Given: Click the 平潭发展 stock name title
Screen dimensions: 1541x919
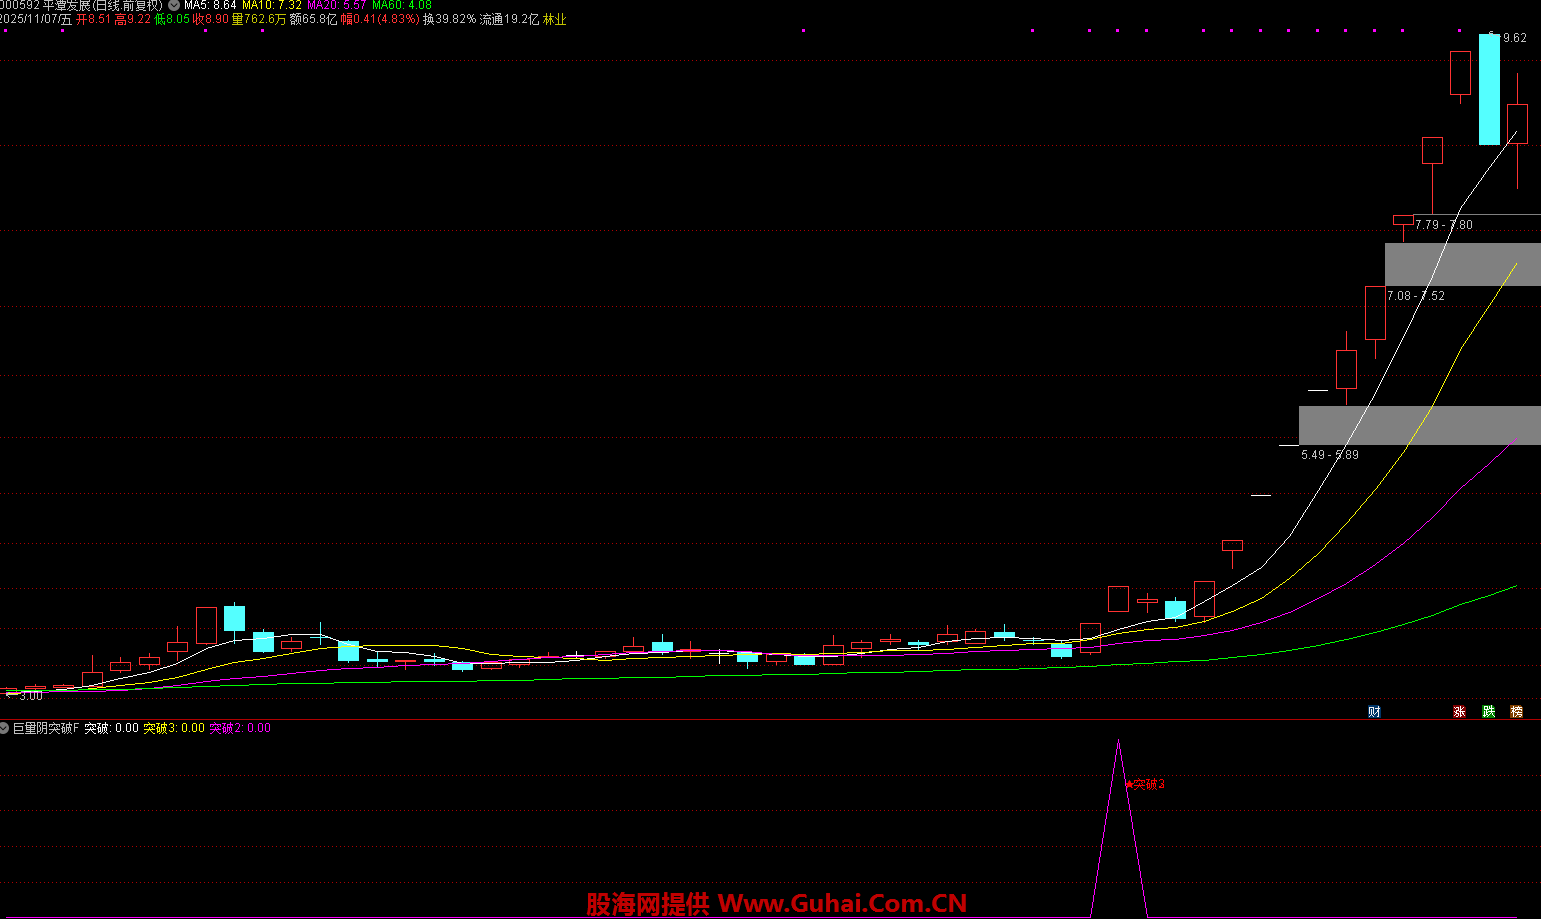Looking at the screenshot, I should click(66, 5).
